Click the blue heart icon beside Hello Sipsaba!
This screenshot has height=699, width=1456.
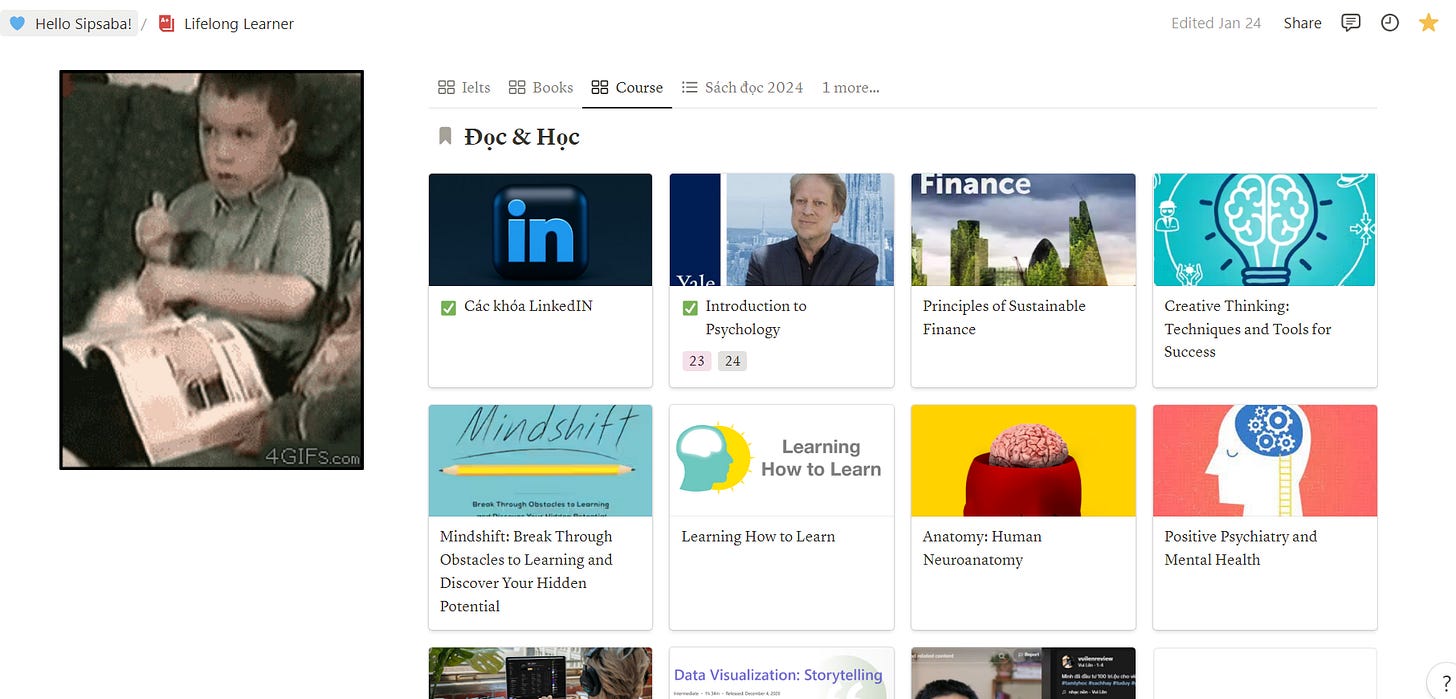(17, 23)
